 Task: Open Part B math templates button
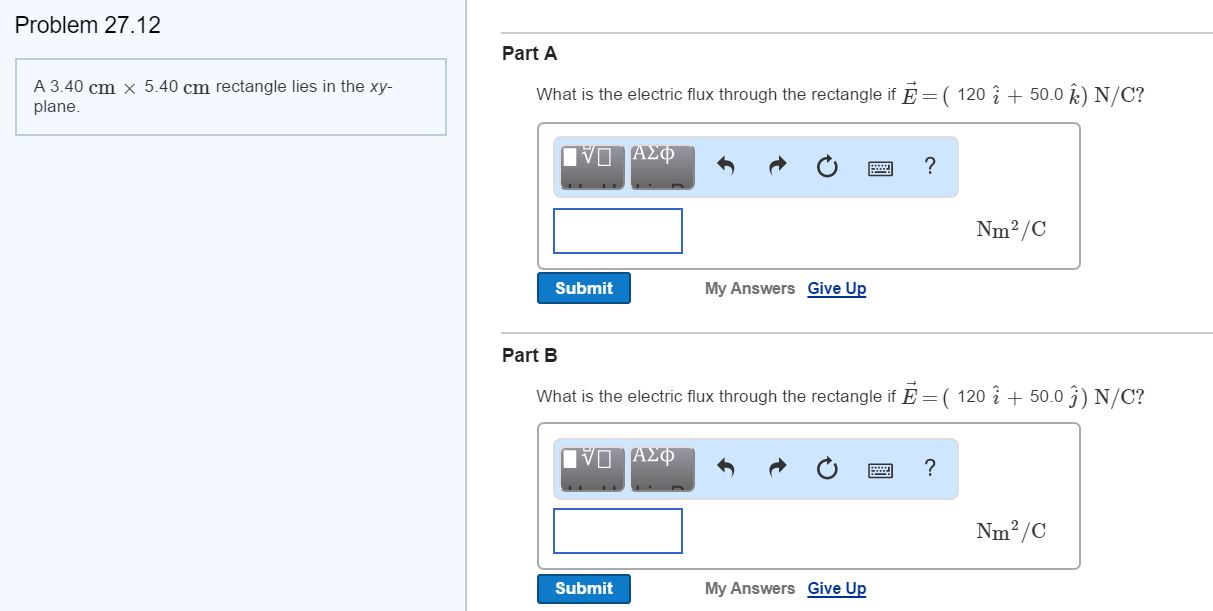click(591, 468)
